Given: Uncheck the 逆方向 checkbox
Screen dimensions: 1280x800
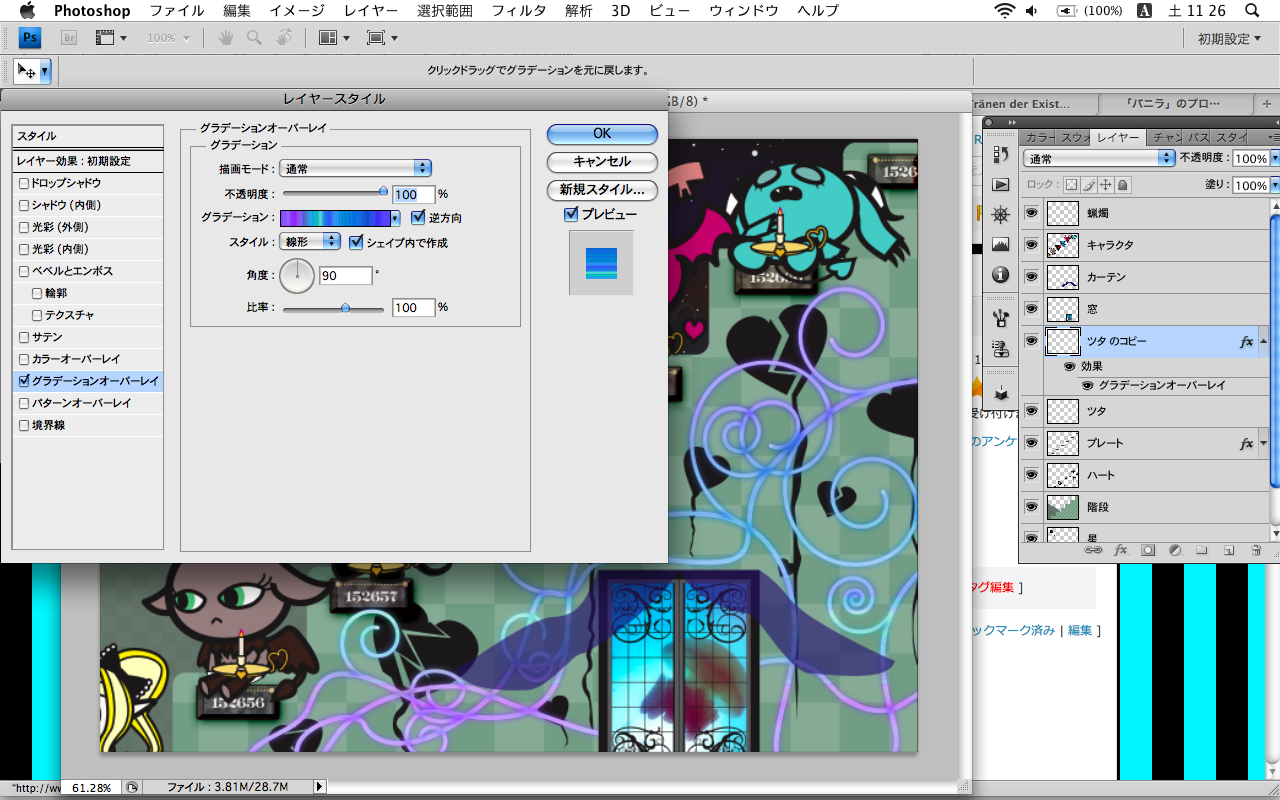Looking at the screenshot, I should tap(418, 217).
